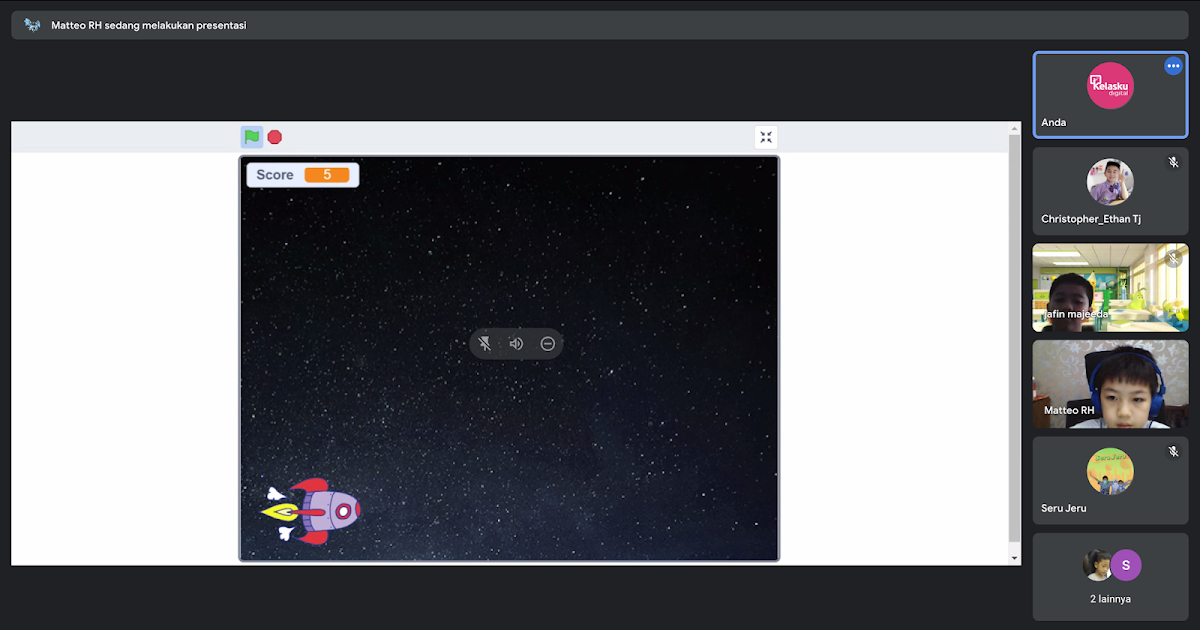Select Matteo RH's video tile
The height and width of the screenshot is (630, 1200).
click(x=1110, y=384)
